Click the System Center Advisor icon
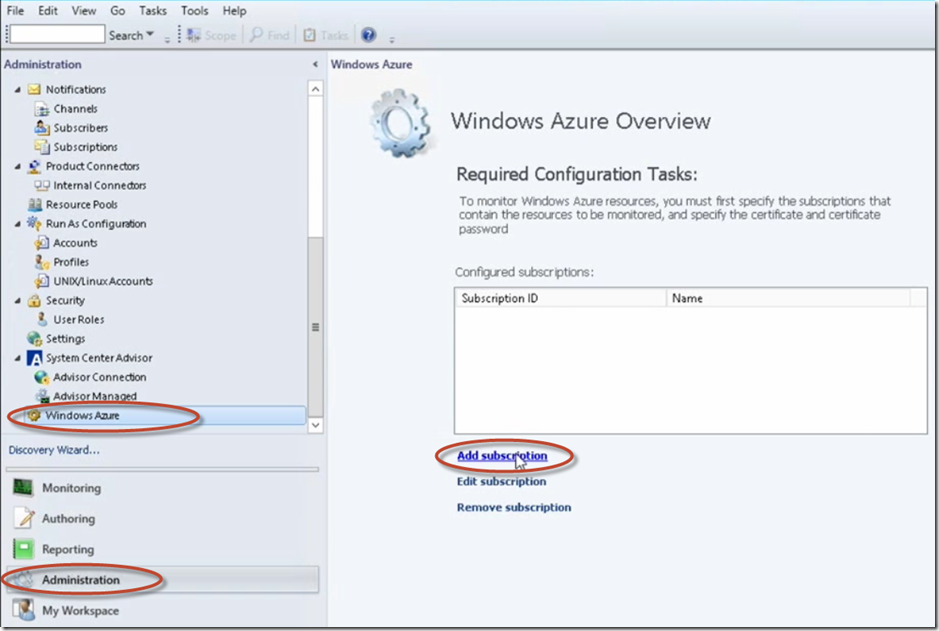This screenshot has height=631, width=939. point(35,358)
